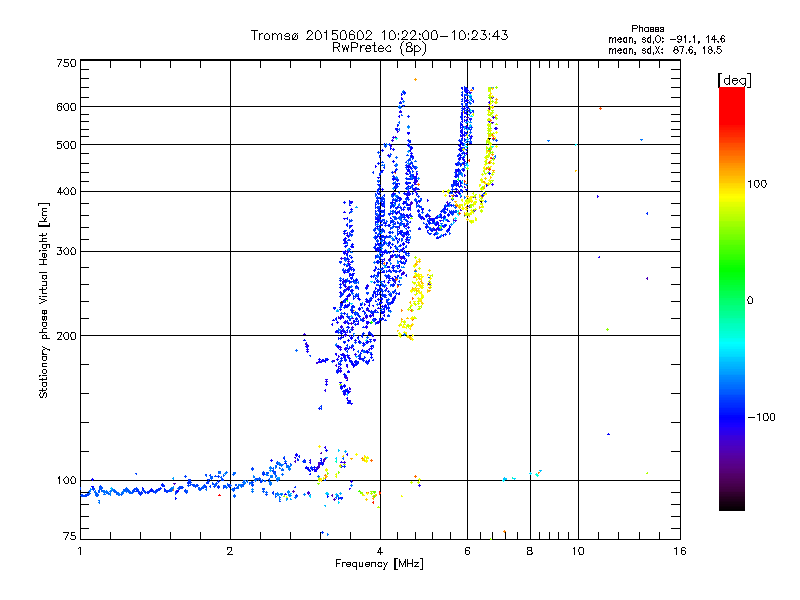Click the "[deg]" colorbar unit label

[734, 80]
